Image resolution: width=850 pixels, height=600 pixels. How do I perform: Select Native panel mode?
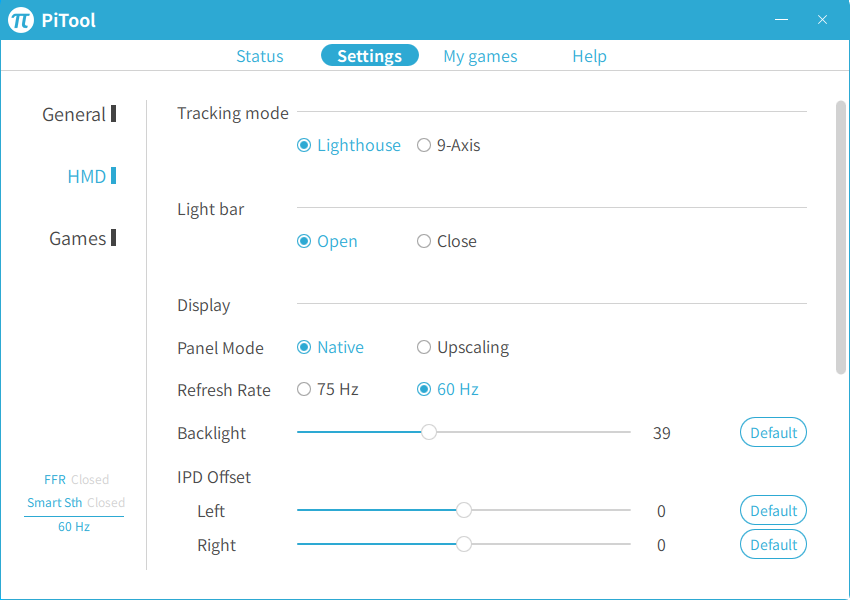330,347
